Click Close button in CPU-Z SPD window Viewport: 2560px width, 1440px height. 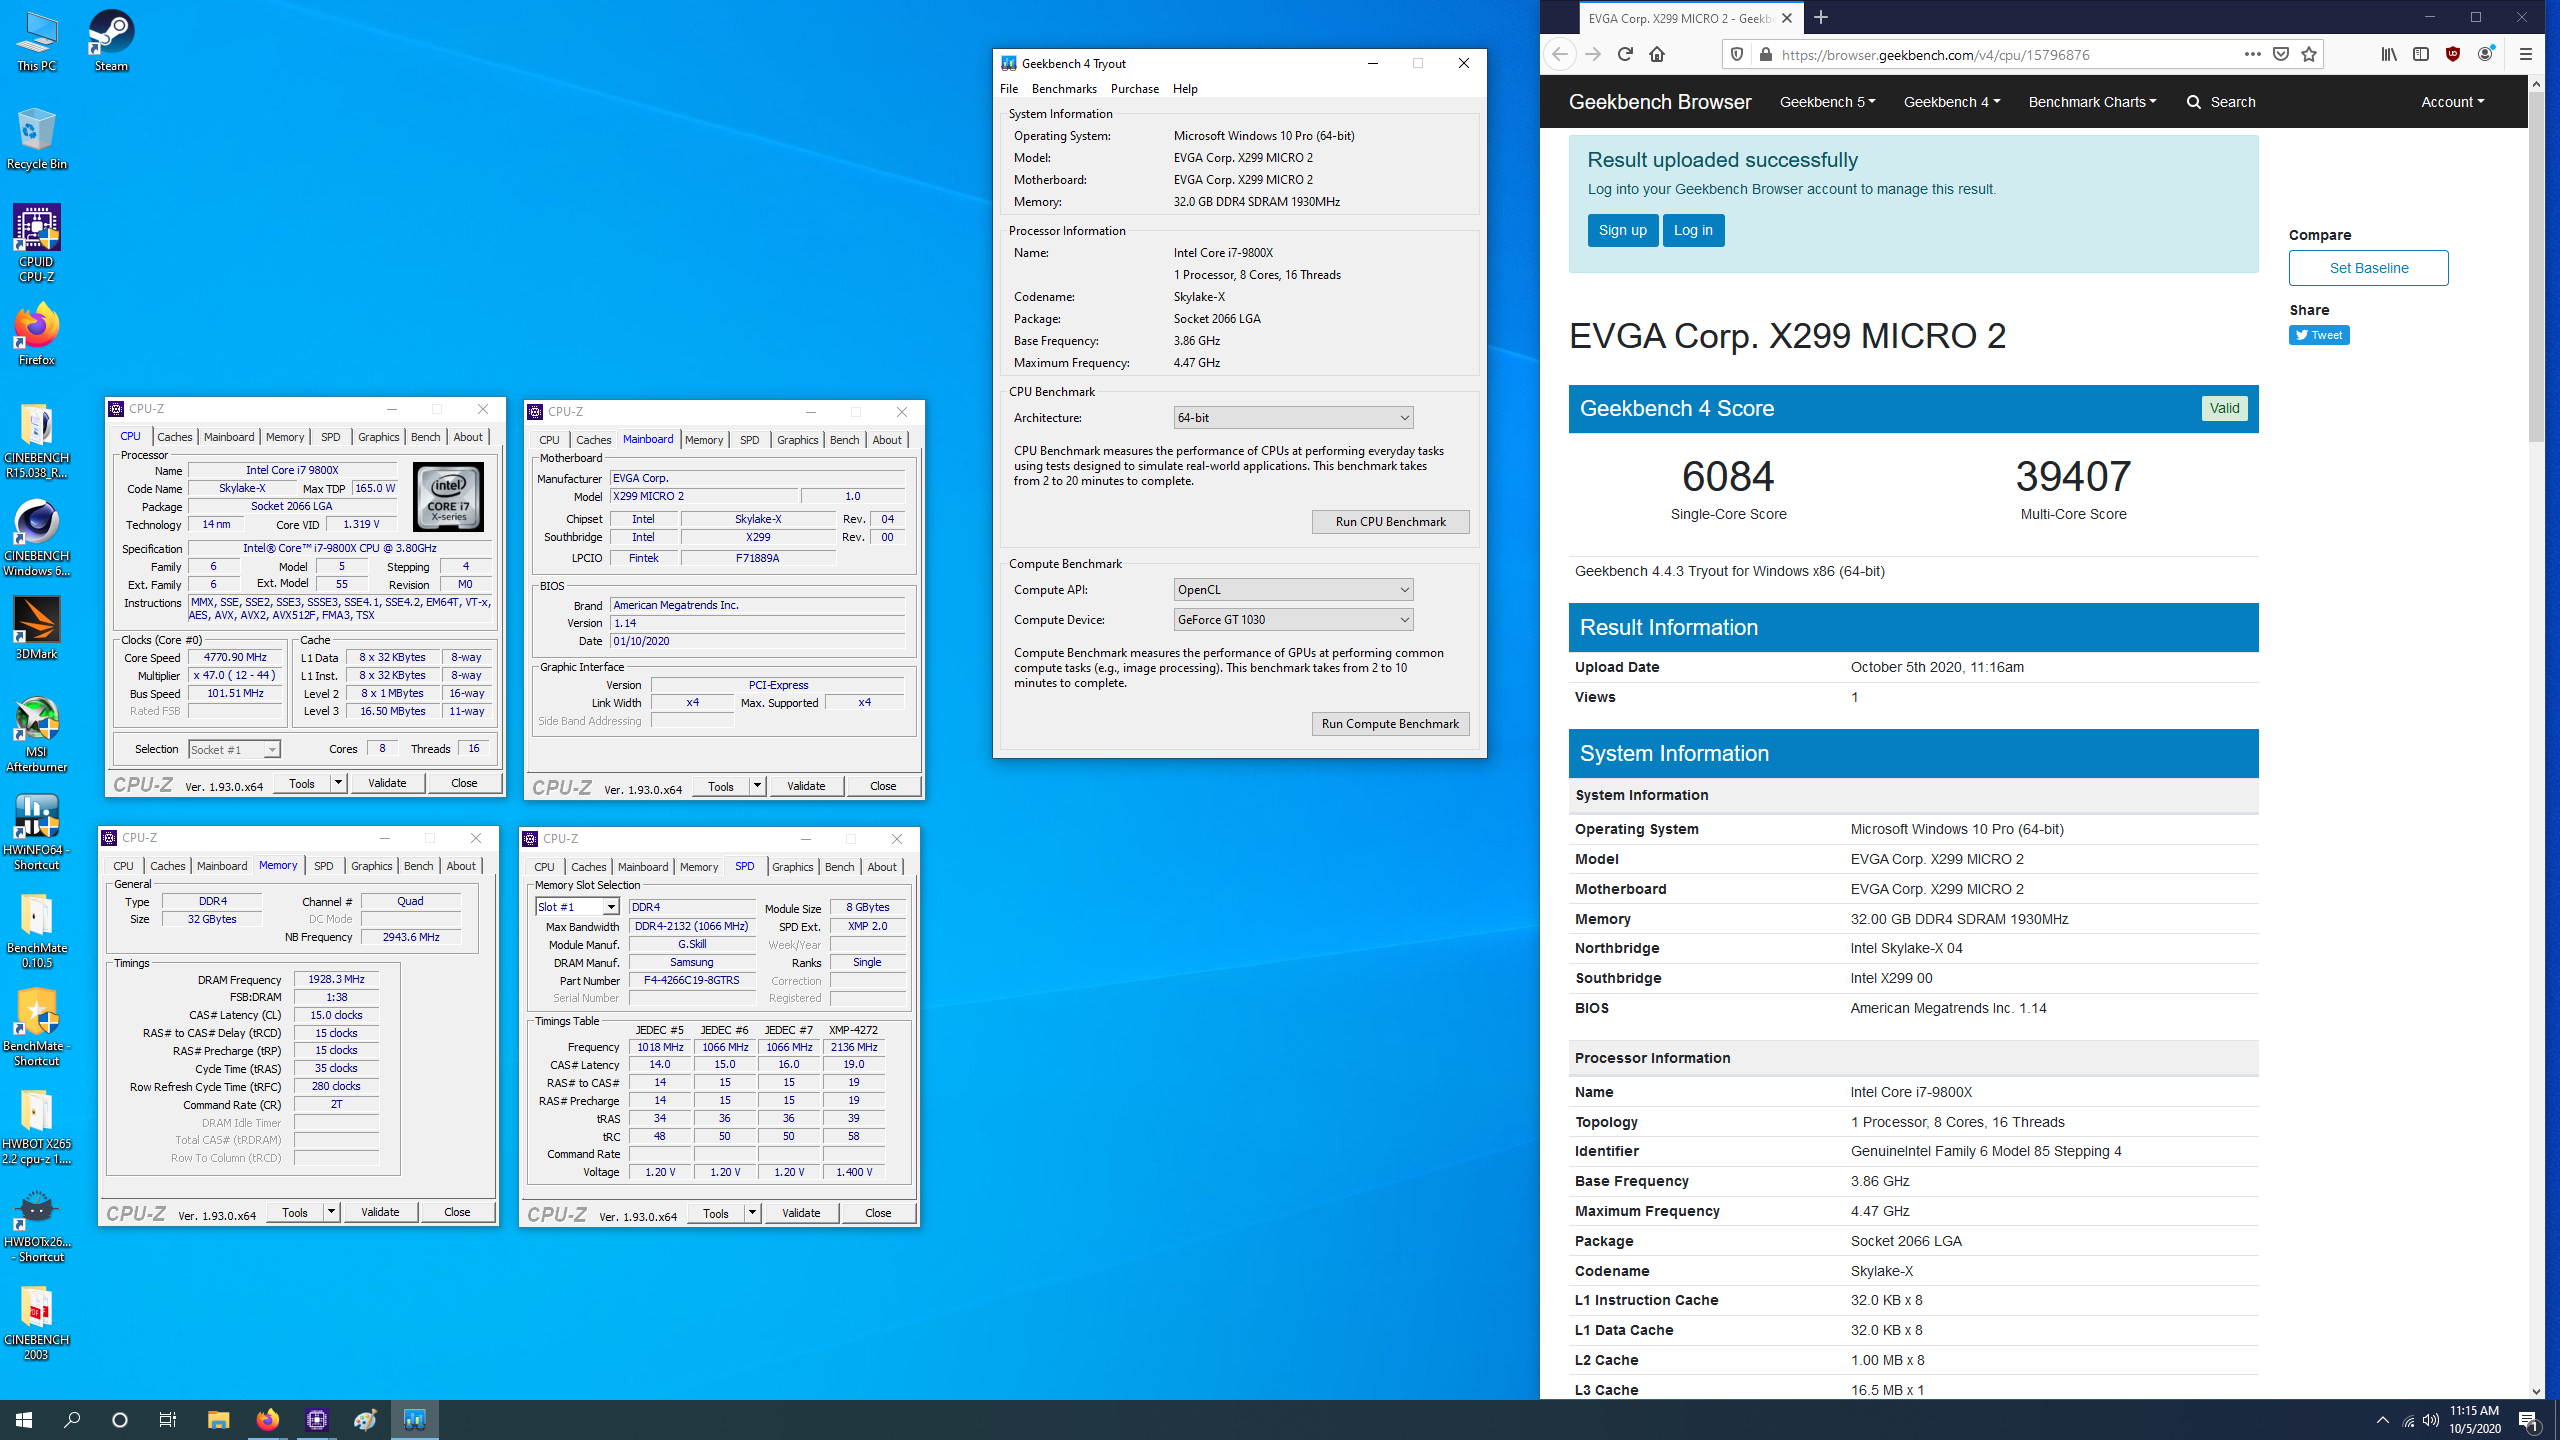(x=878, y=1213)
